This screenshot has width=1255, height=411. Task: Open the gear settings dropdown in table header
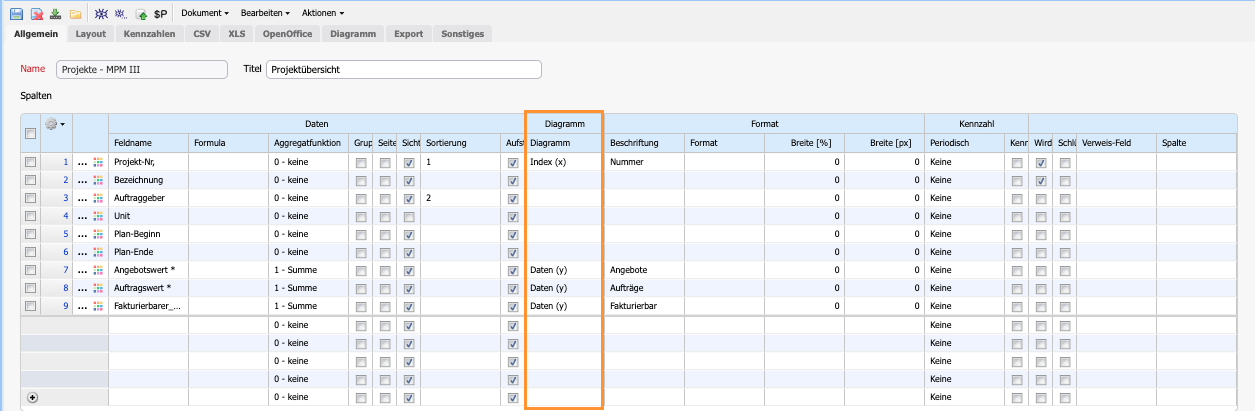point(55,124)
